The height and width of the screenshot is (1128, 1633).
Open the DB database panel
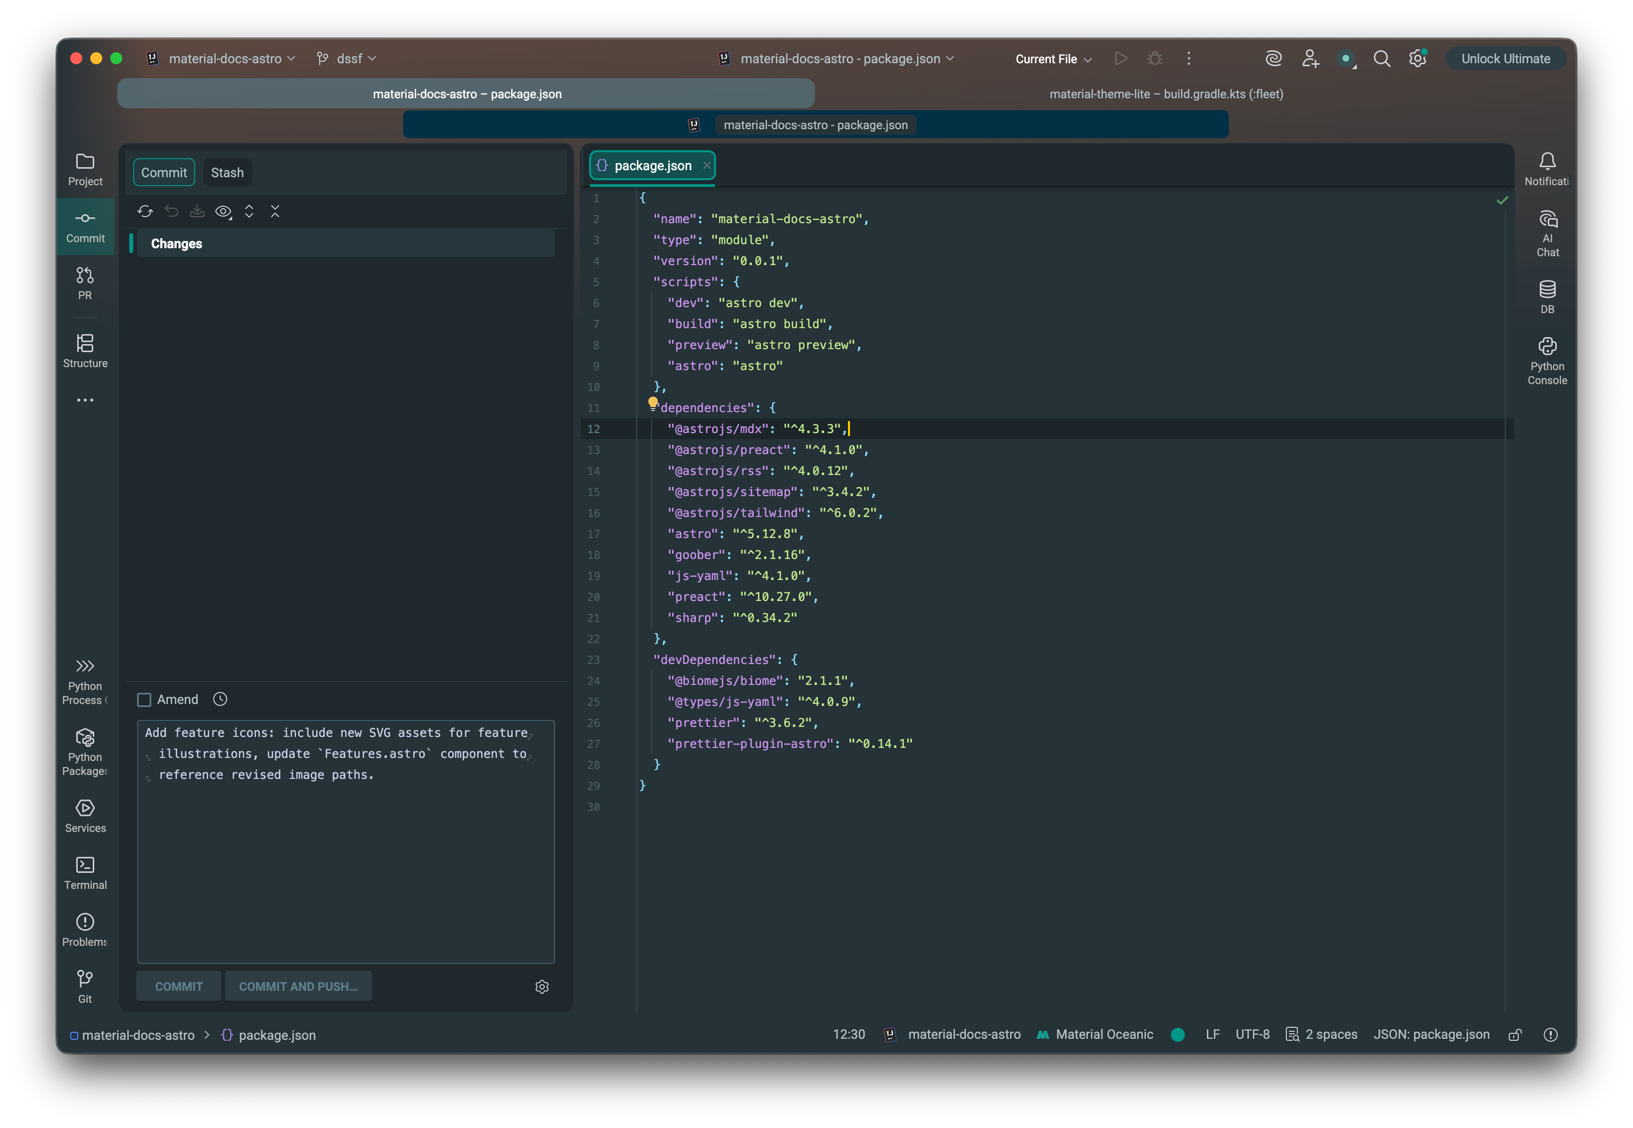[1547, 297]
